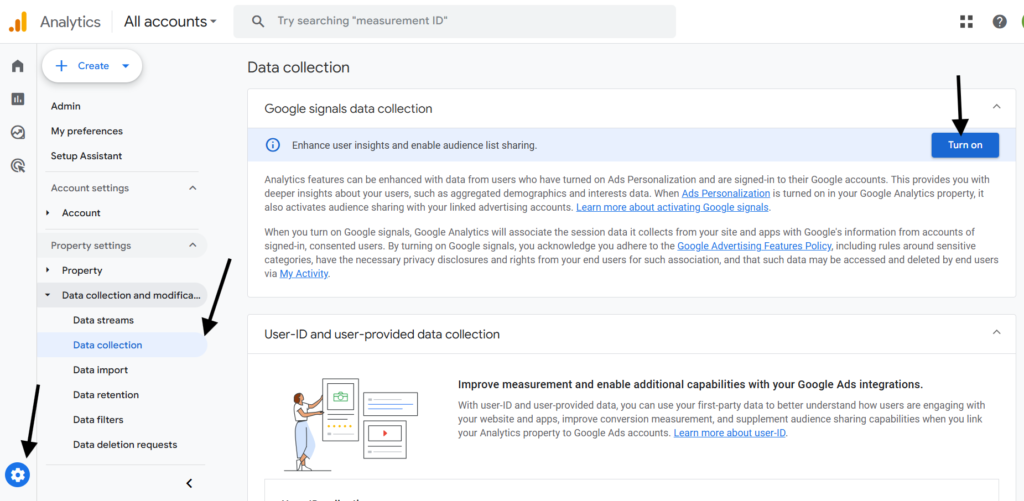
Task: Open the Google Advertising Features Policy link
Action: 754,246
